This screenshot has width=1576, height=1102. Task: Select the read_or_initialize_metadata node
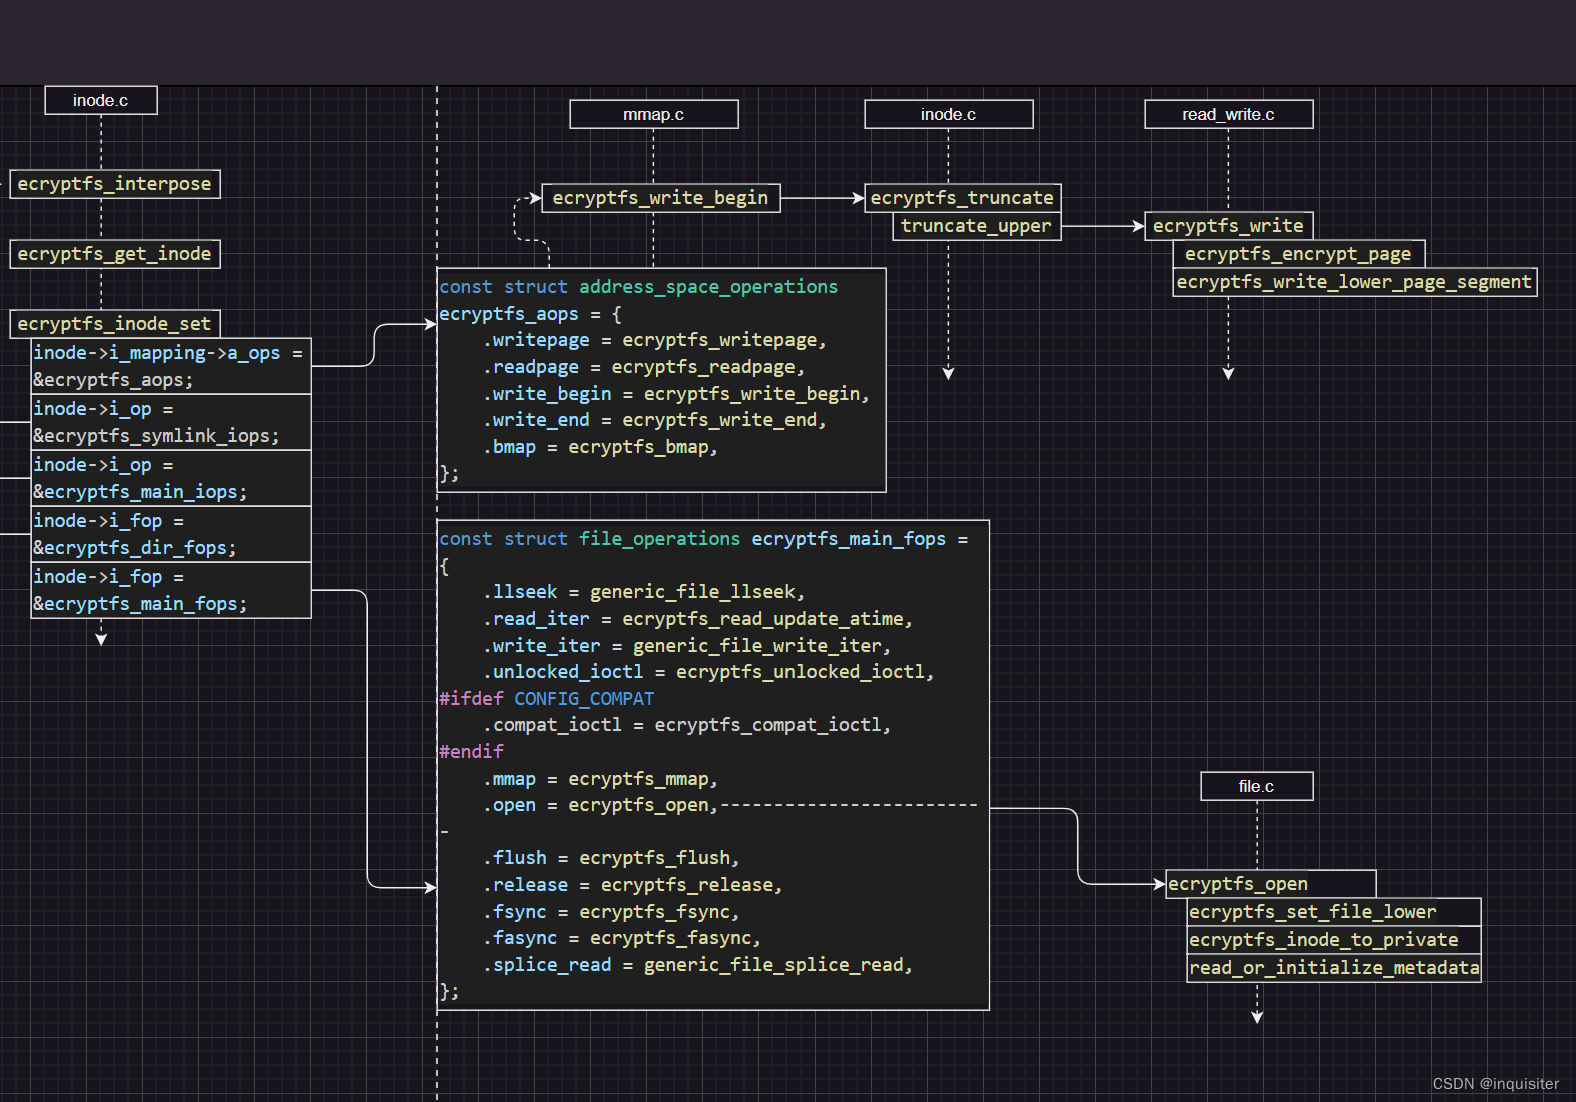[x=1334, y=968]
